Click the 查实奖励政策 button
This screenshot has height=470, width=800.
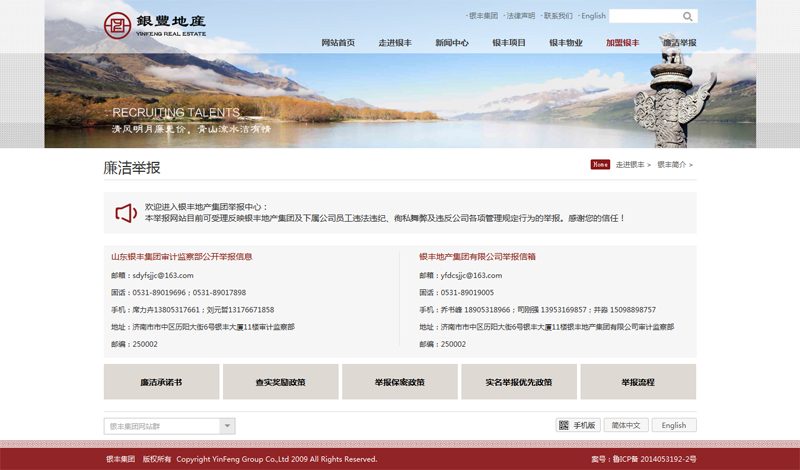click(x=280, y=382)
